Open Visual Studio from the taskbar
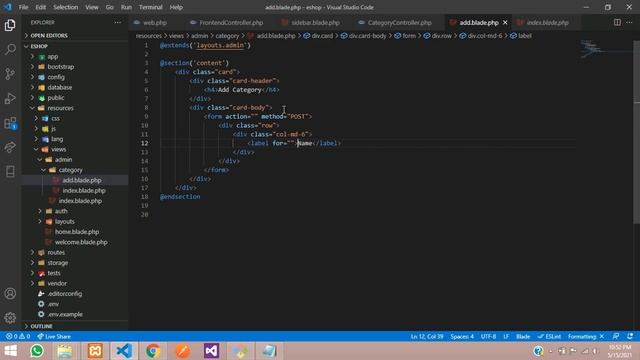The height and width of the screenshot is (360, 640). [211, 351]
